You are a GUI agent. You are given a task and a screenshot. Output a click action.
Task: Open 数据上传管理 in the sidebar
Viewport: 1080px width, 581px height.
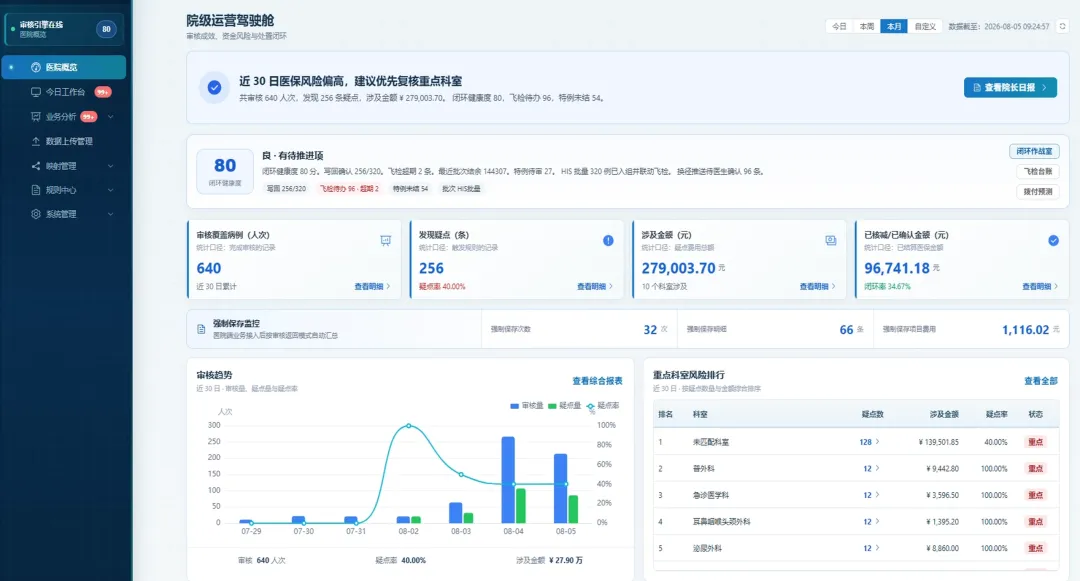point(64,141)
